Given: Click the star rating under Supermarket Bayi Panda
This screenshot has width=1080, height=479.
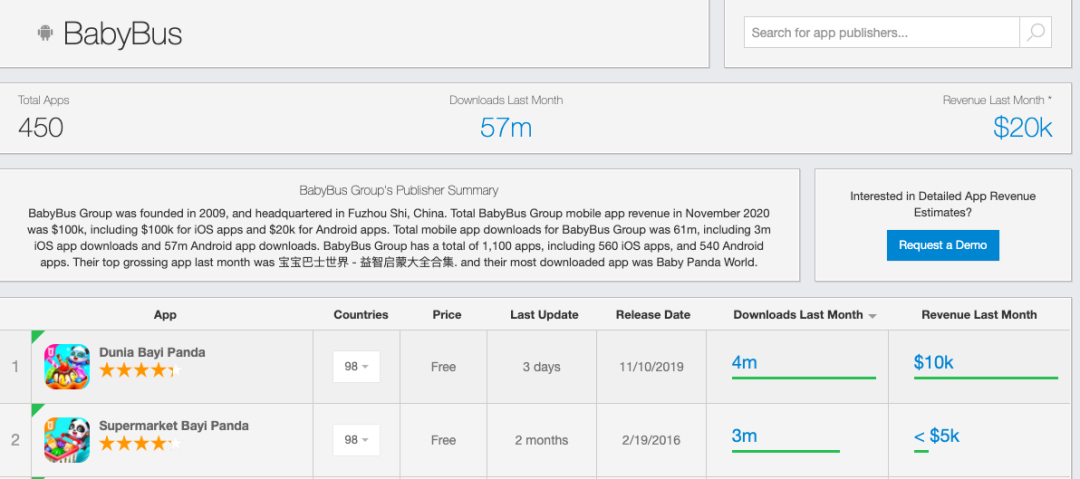Looking at the screenshot, I should [x=139, y=443].
